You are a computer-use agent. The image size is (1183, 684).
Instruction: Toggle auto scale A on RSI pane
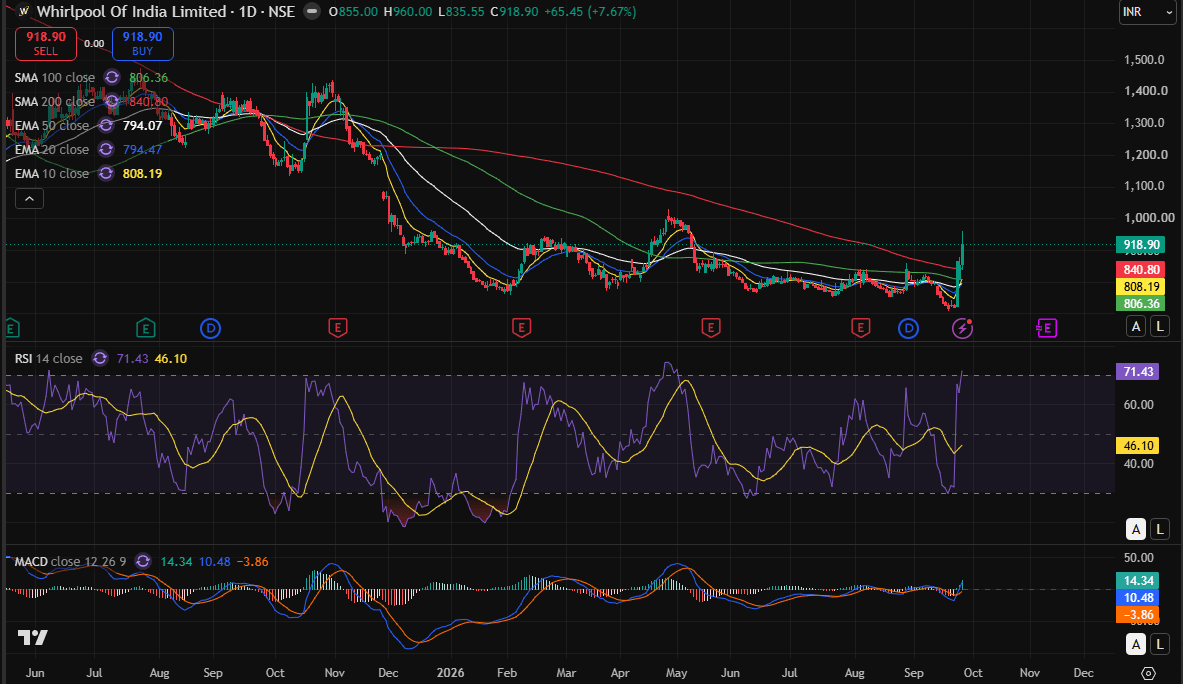click(1135, 529)
